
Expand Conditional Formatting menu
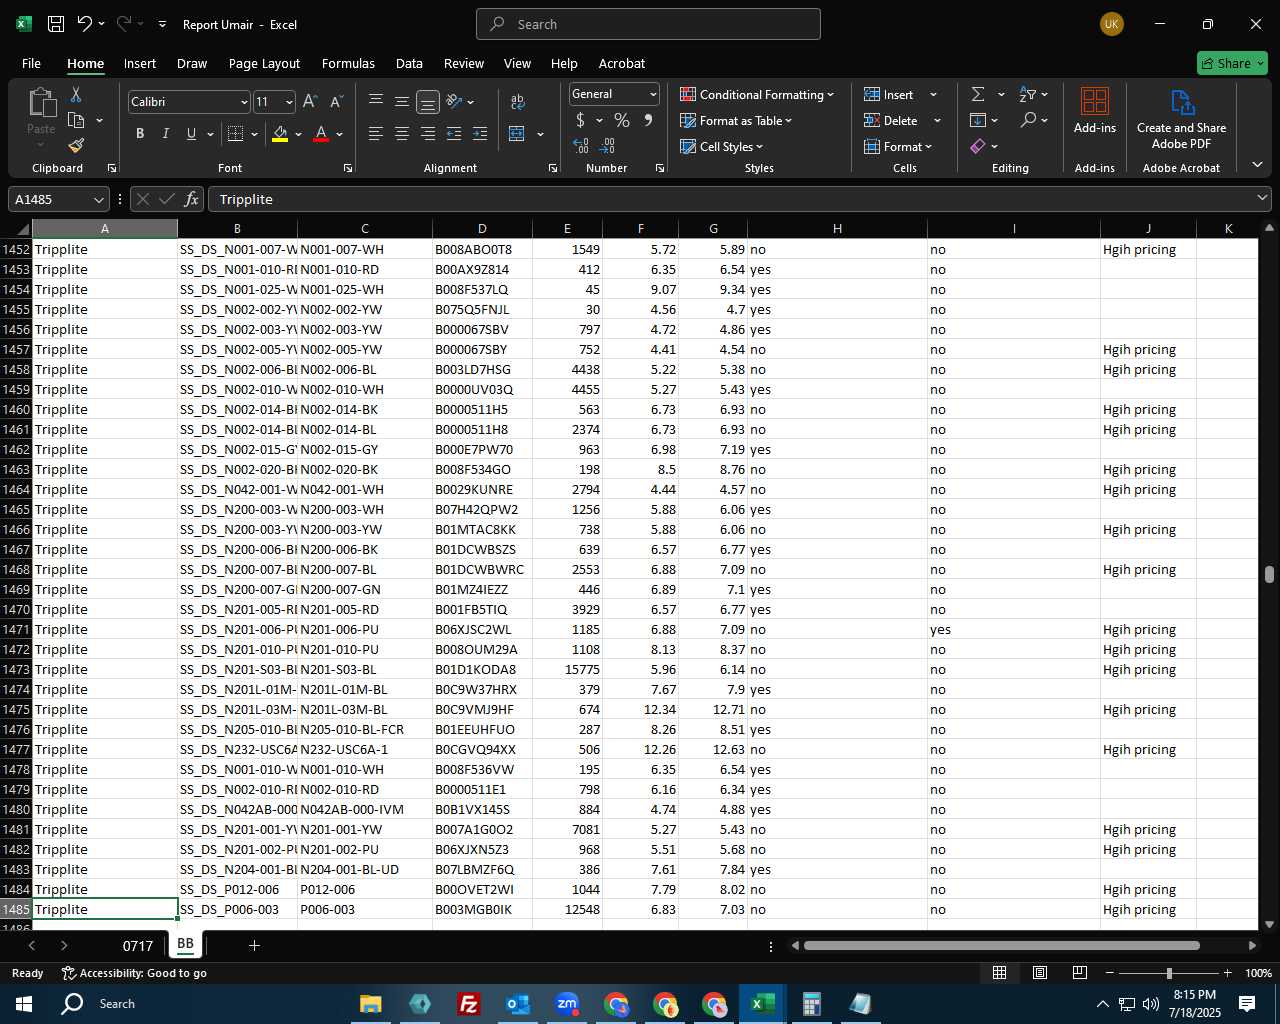pyautogui.click(x=757, y=94)
